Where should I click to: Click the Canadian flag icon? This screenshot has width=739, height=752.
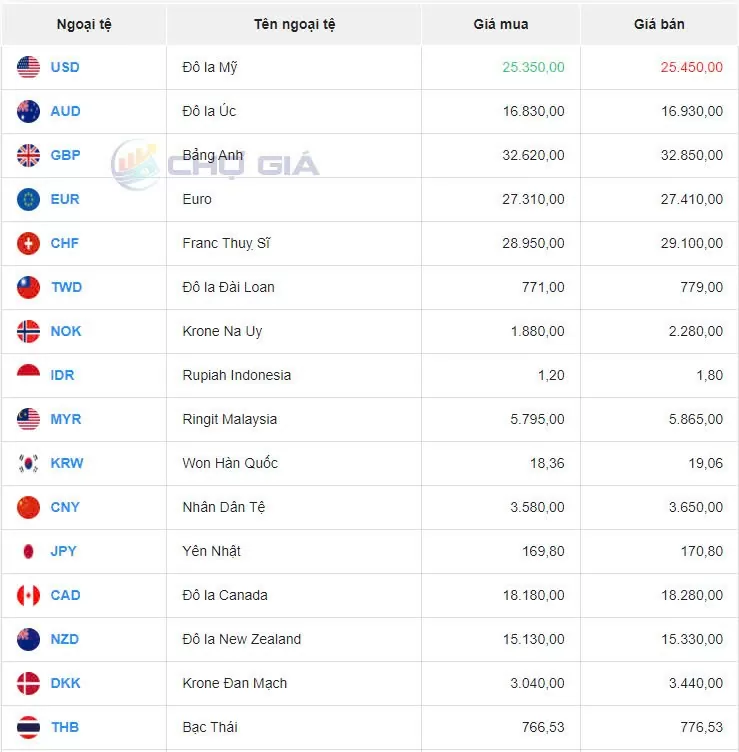click(x=28, y=596)
